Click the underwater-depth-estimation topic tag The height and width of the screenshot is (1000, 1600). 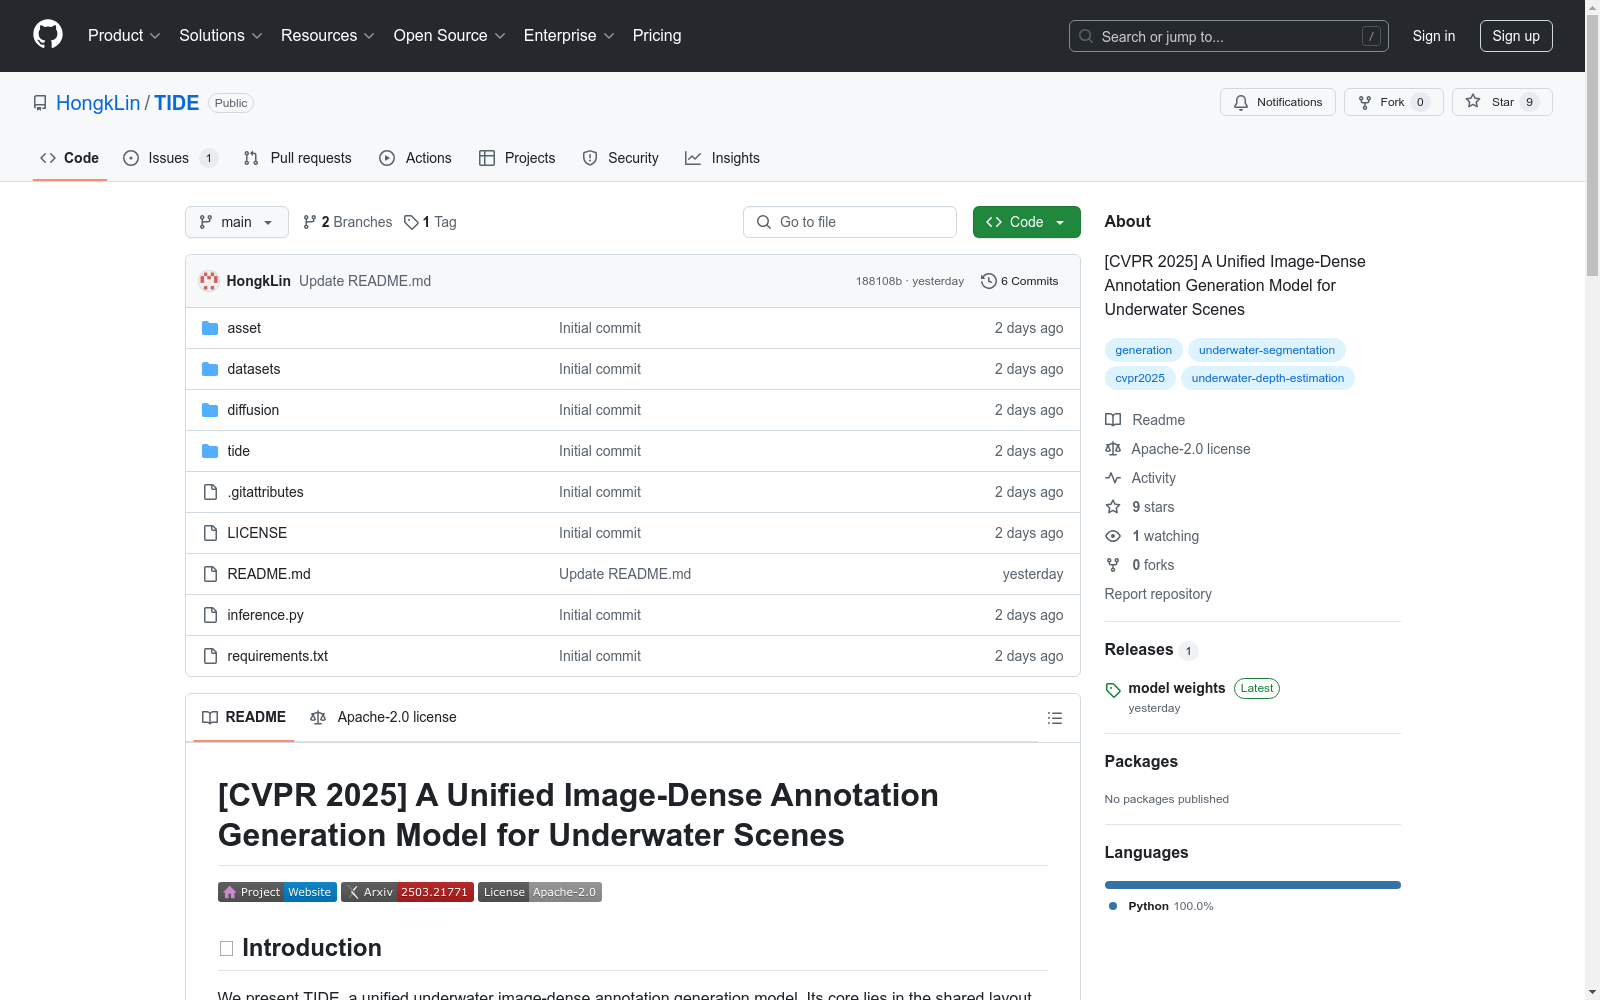pos(1268,378)
